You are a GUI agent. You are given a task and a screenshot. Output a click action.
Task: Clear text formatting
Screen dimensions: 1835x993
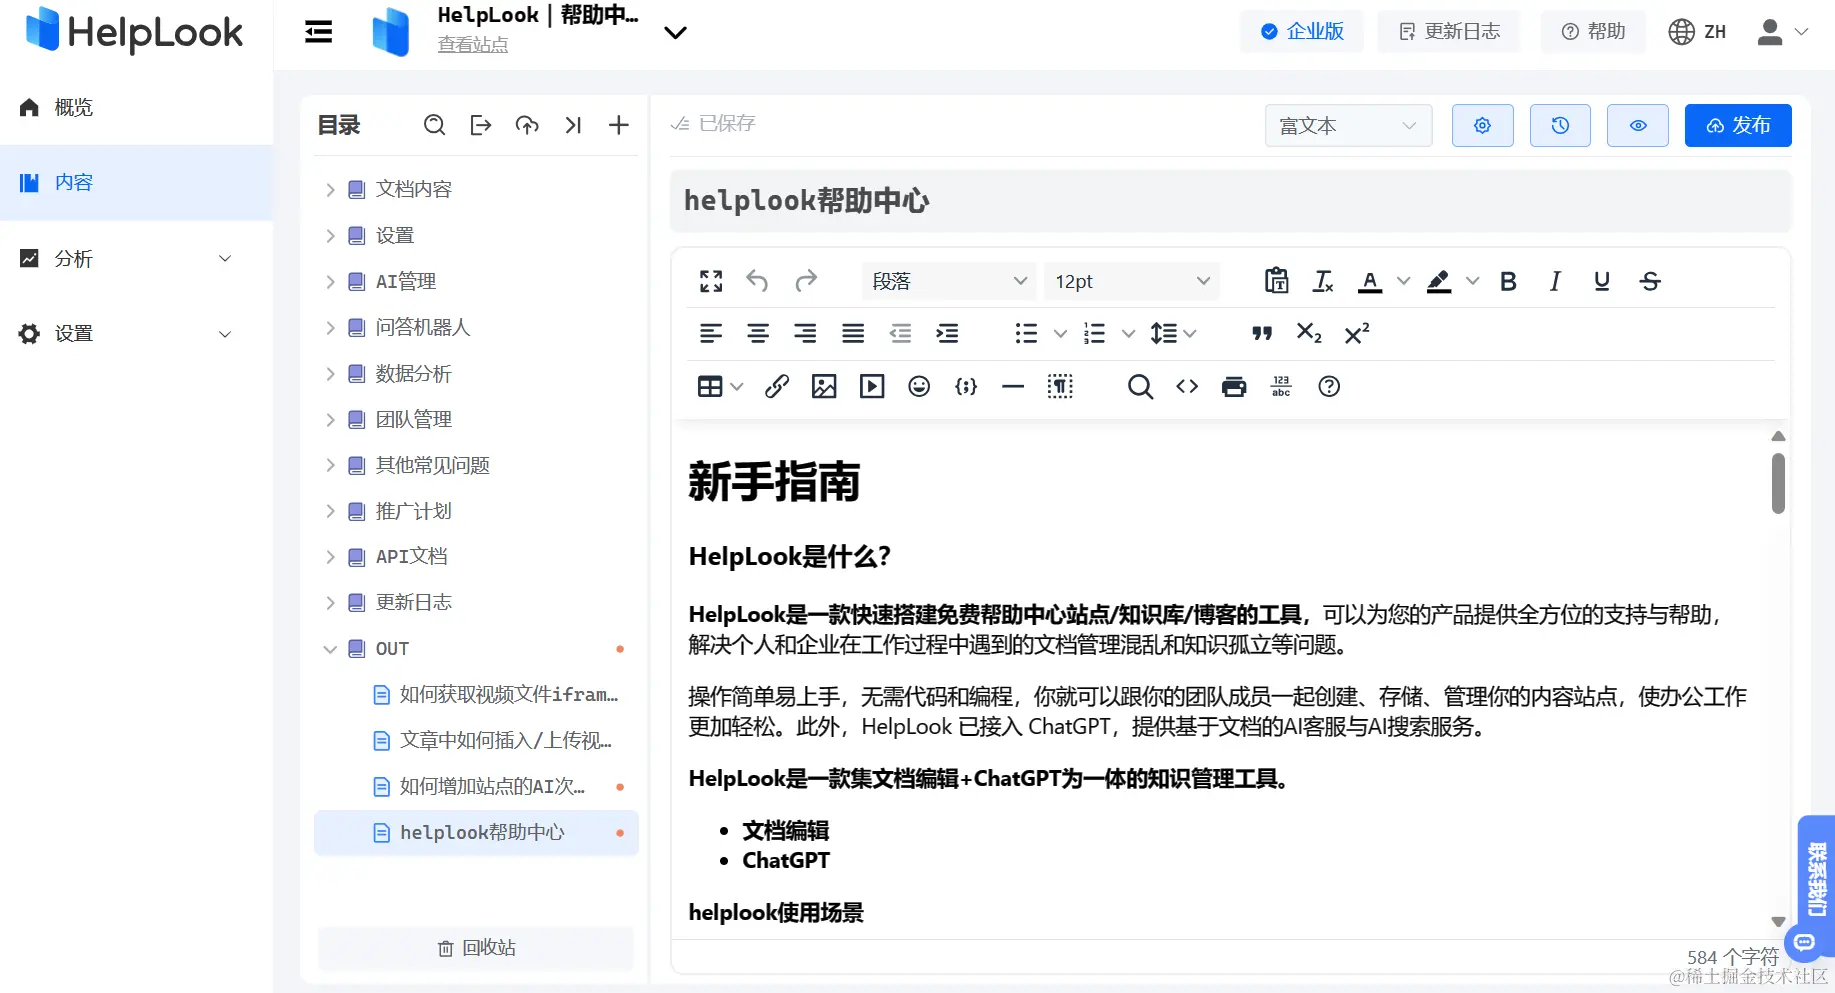tap(1323, 282)
